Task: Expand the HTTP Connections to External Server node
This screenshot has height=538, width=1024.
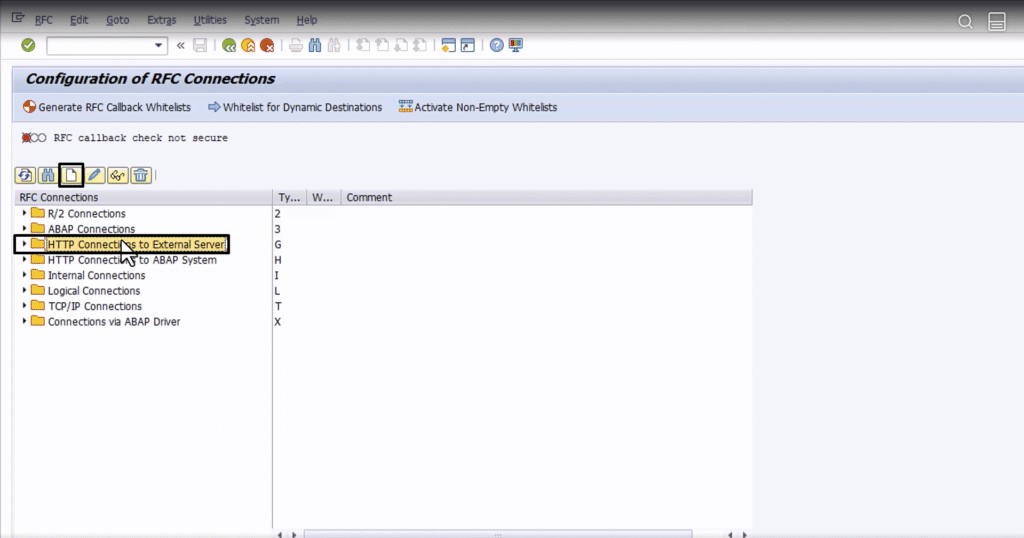Action: point(24,244)
